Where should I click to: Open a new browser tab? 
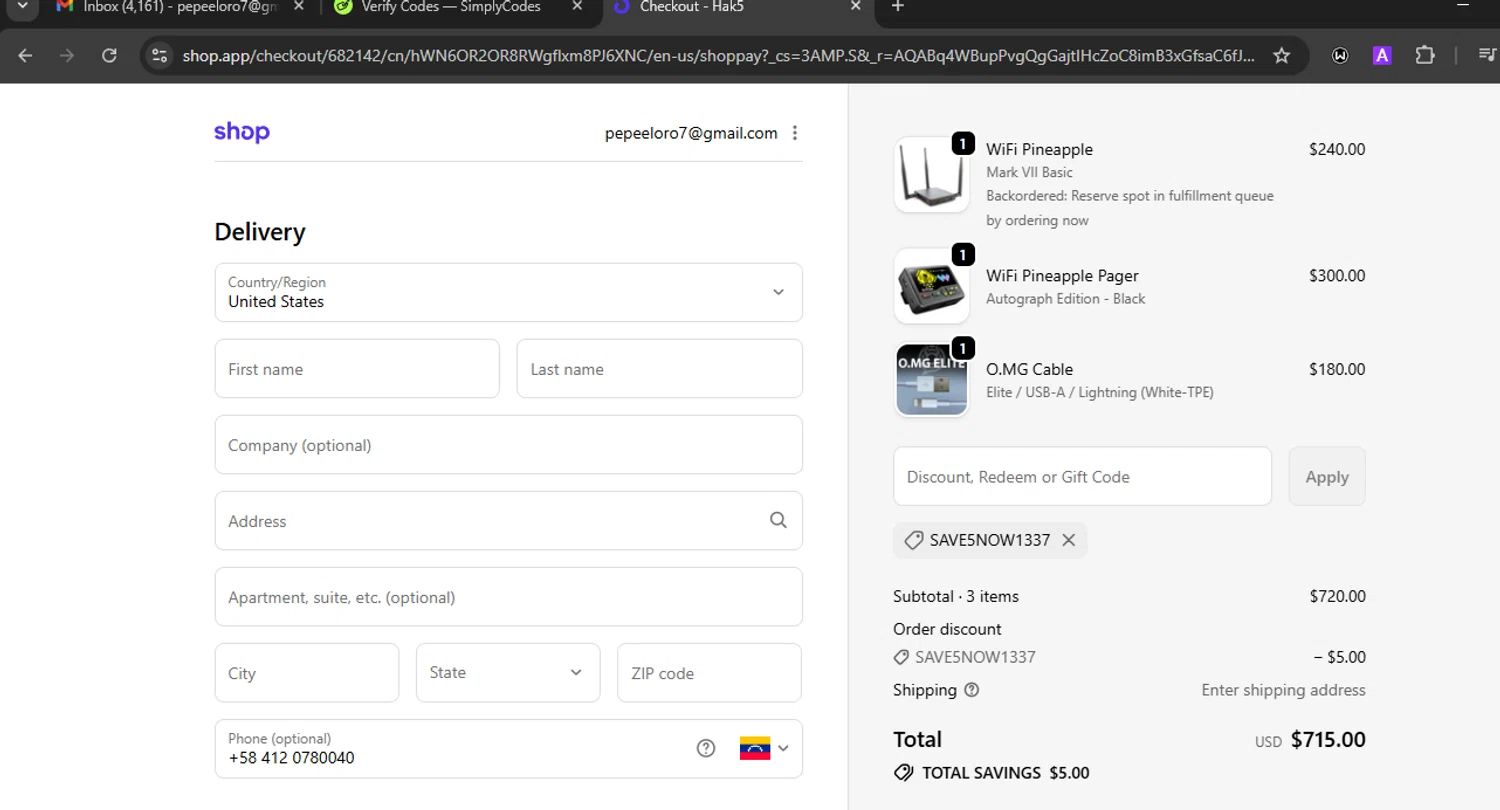(x=897, y=7)
